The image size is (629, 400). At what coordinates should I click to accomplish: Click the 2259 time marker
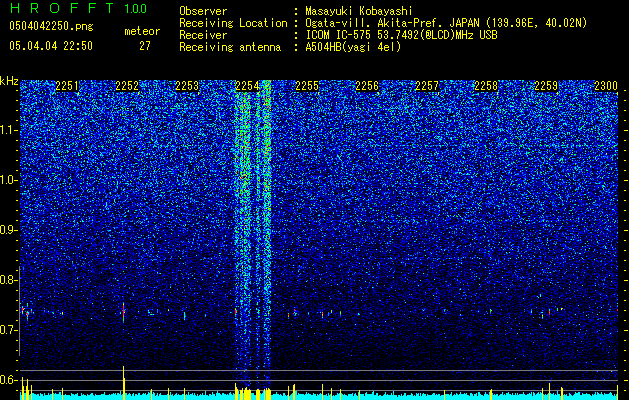pyautogui.click(x=546, y=86)
